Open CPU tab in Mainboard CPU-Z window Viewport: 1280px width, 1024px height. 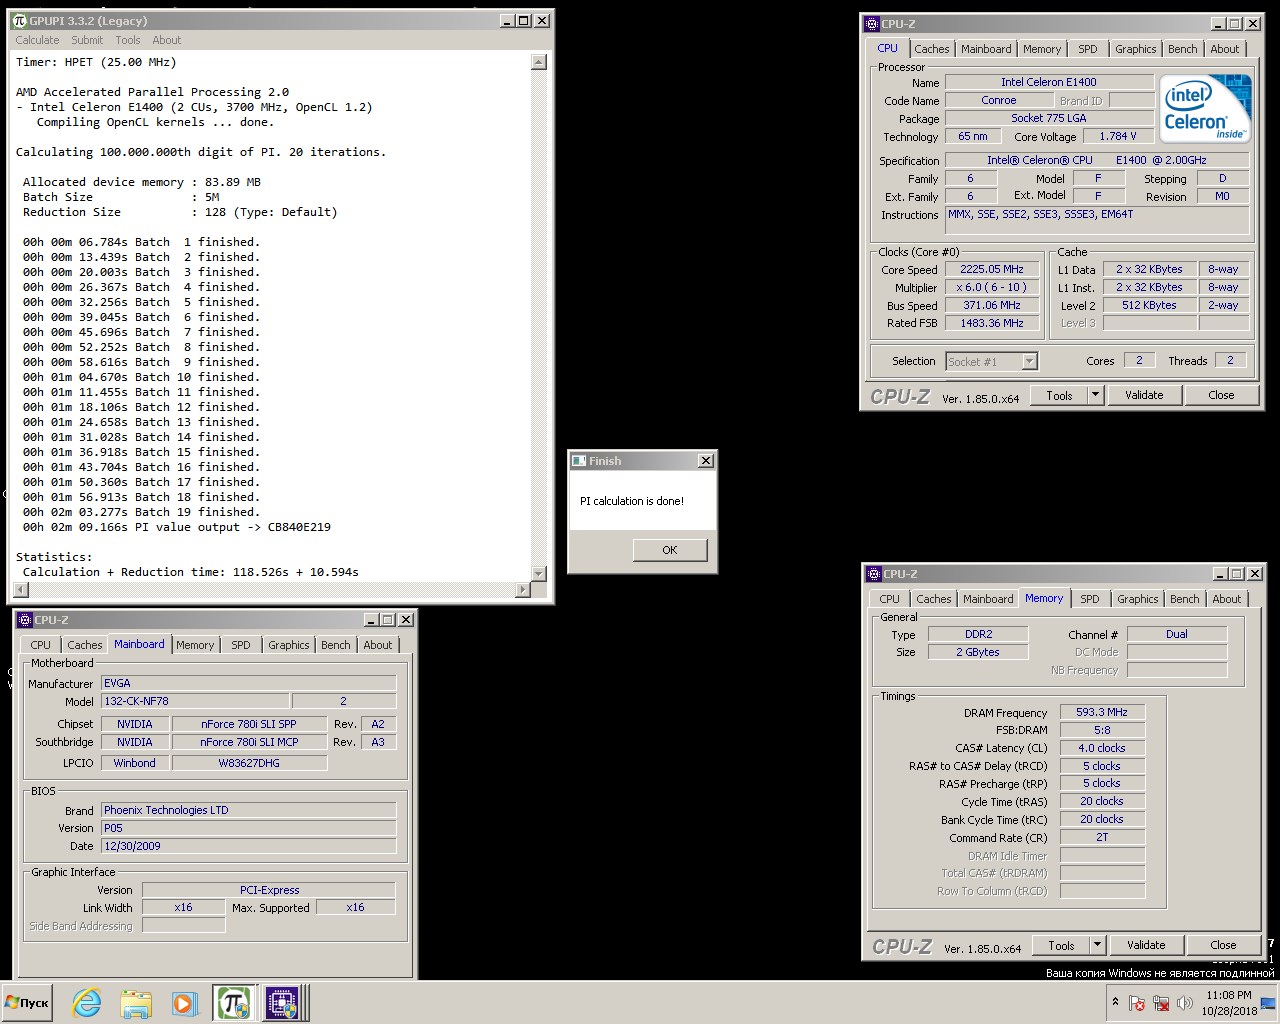point(41,645)
